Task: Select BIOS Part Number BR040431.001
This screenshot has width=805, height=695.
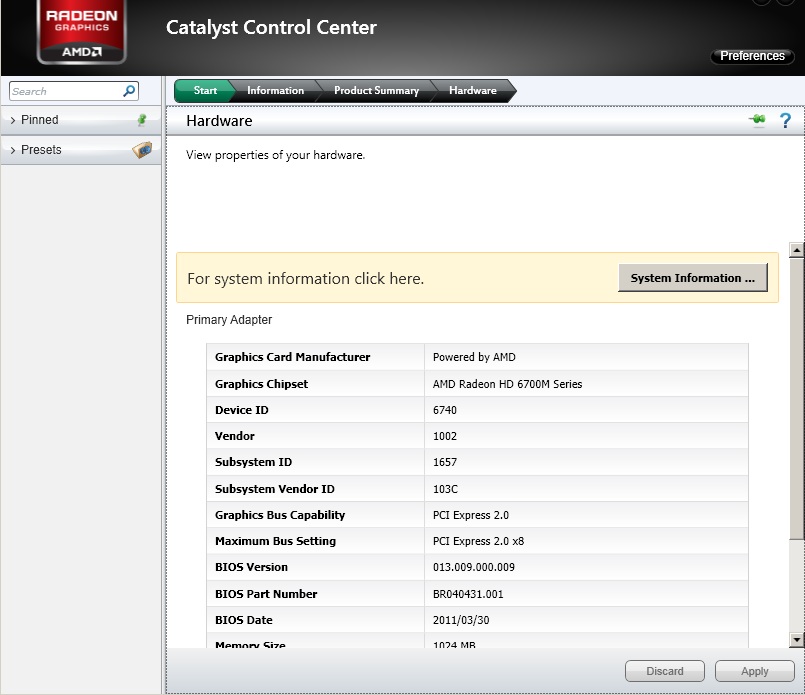Action: (468, 594)
